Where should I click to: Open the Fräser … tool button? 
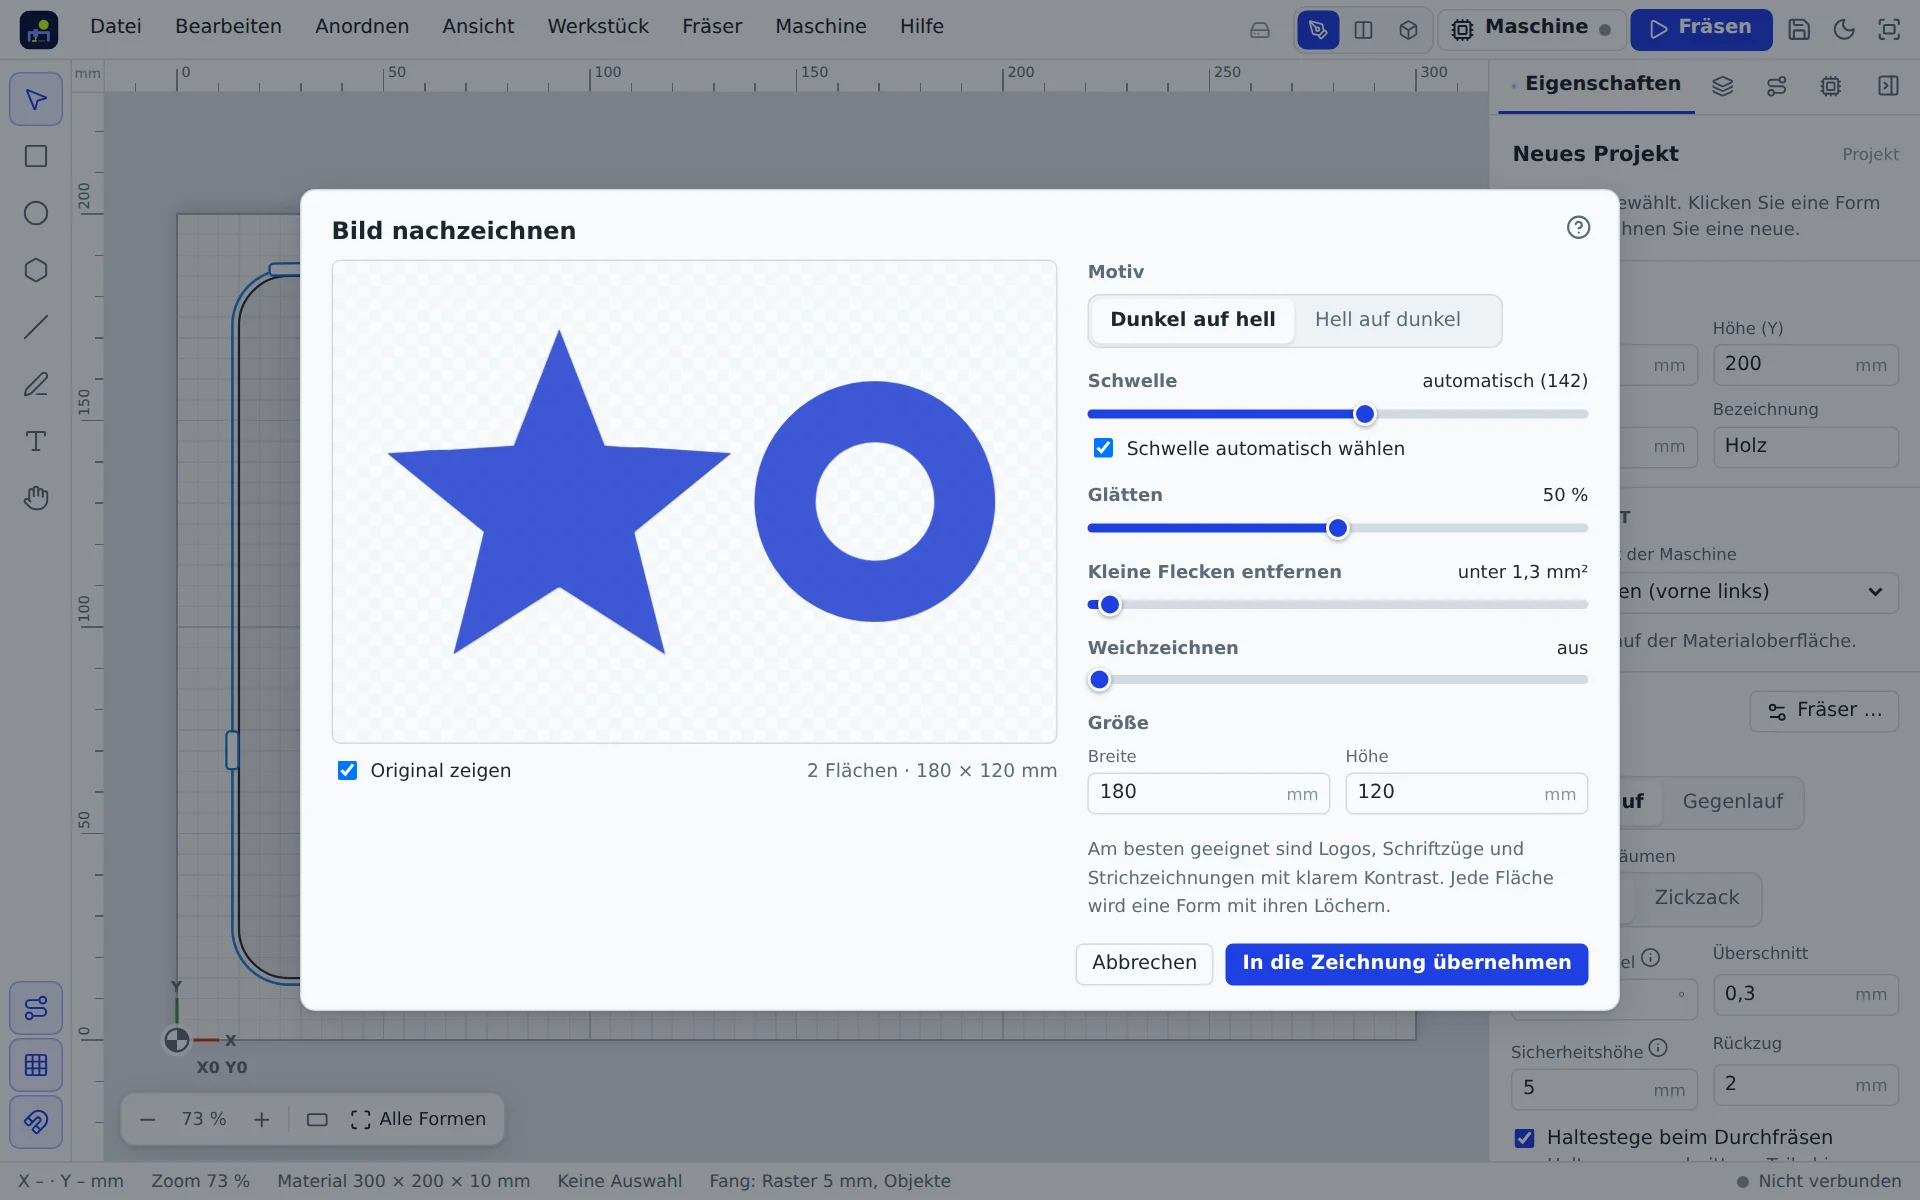(x=1824, y=711)
